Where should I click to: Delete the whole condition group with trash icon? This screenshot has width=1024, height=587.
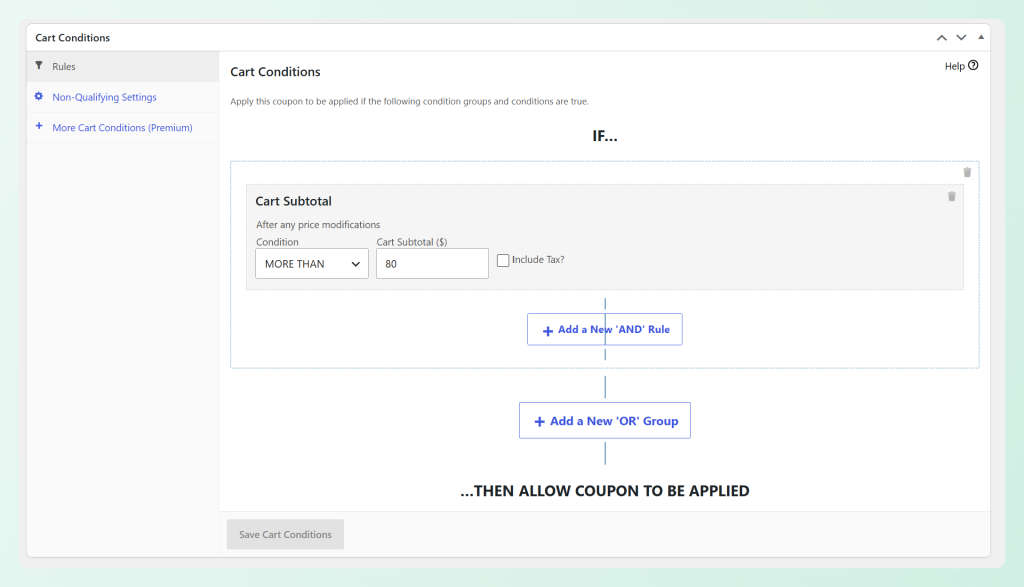967,172
